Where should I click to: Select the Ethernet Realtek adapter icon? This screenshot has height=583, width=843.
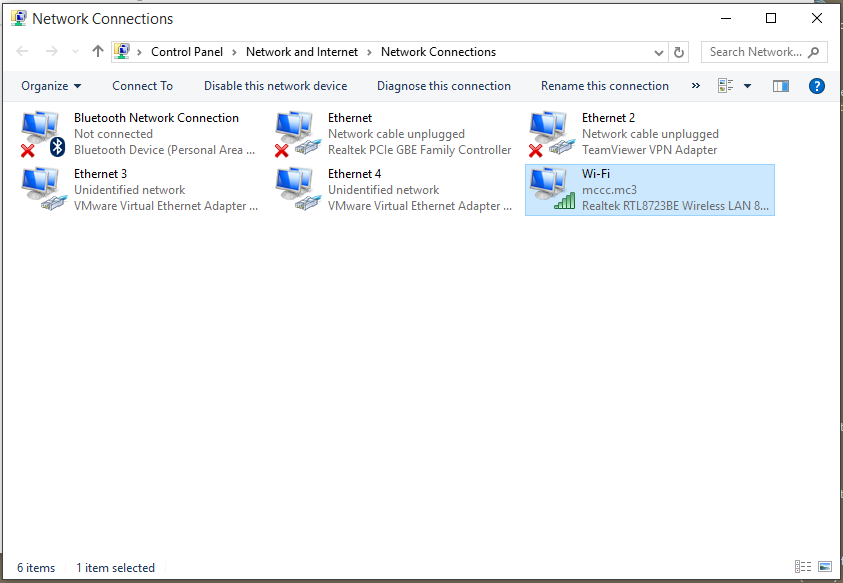(x=296, y=134)
